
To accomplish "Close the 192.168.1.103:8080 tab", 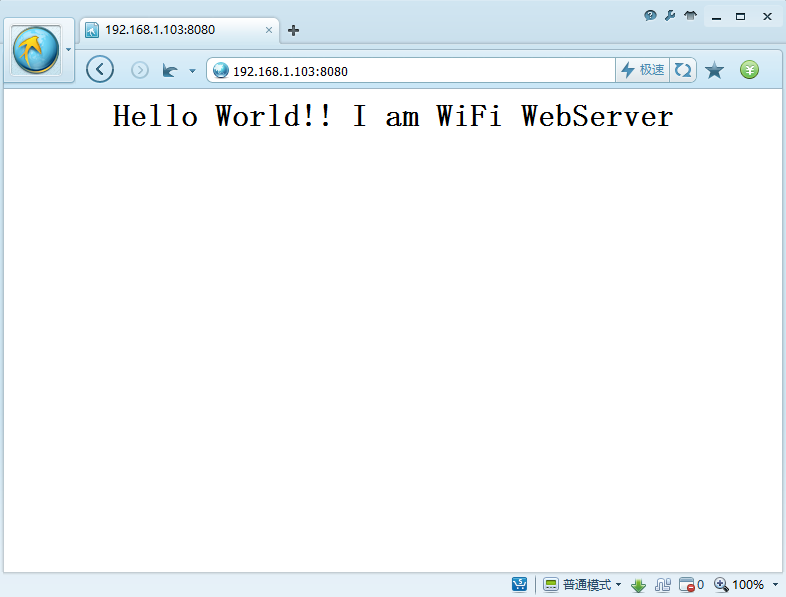I will 269,30.
